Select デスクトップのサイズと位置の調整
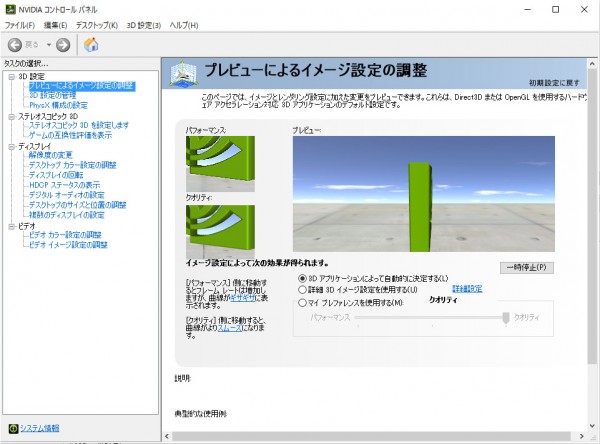The height and width of the screenshot is (444, 600). (x=78, y=205)
